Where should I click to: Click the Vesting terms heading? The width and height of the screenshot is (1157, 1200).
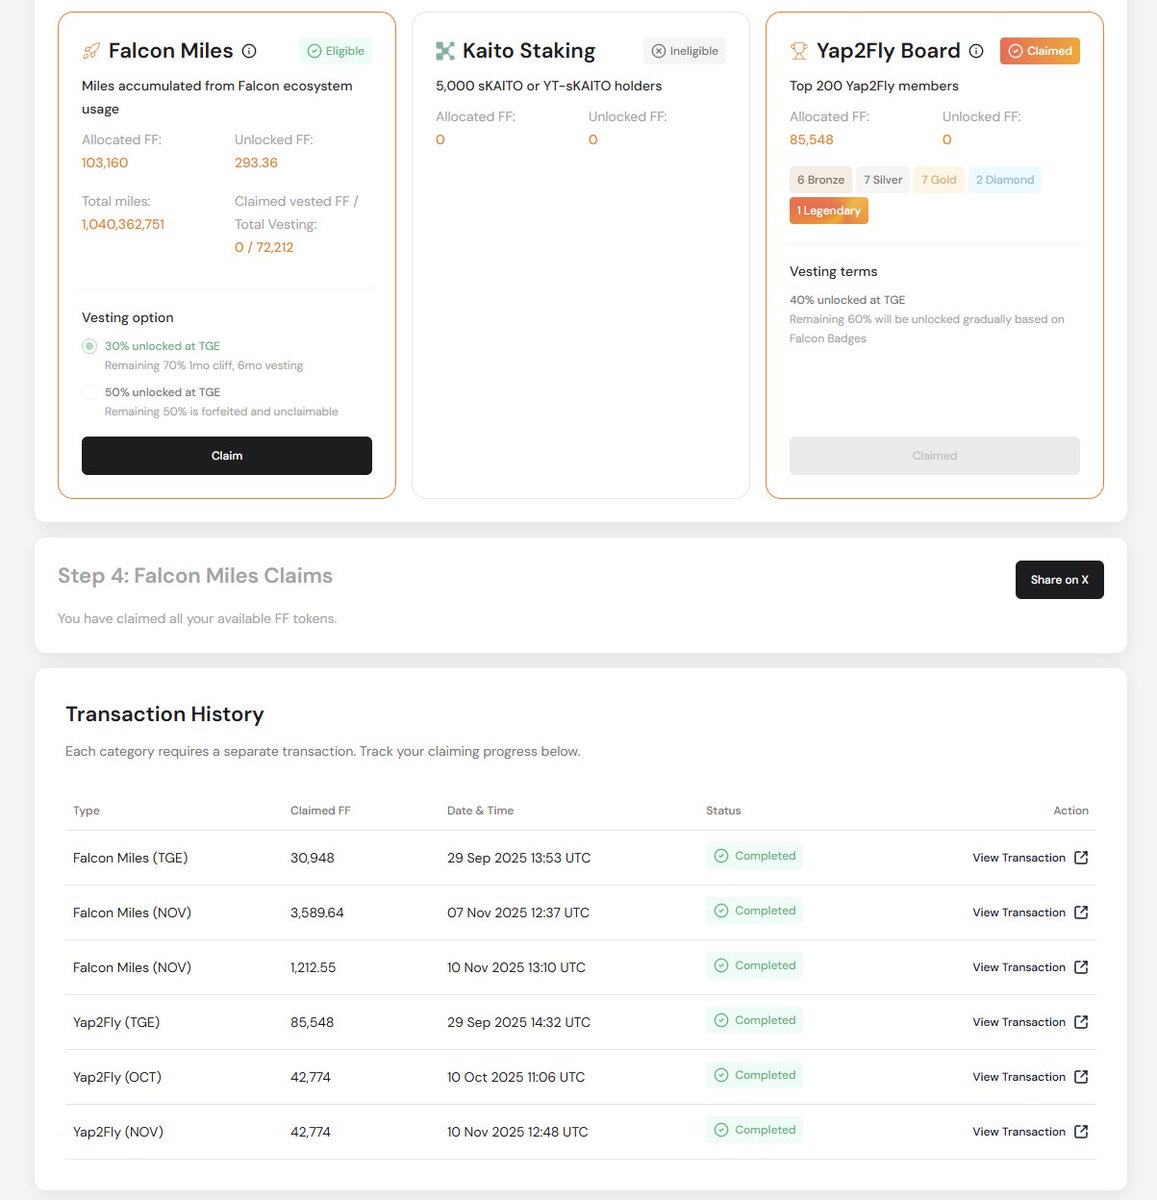(x=834, y=272)
